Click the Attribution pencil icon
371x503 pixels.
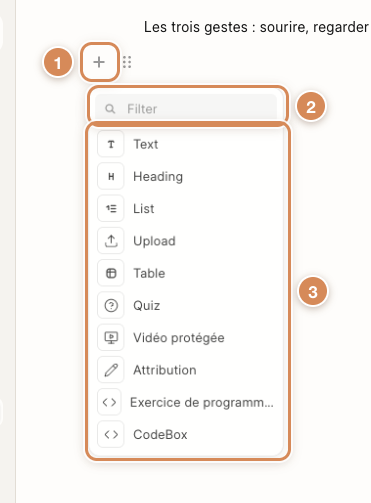(111, 370)
